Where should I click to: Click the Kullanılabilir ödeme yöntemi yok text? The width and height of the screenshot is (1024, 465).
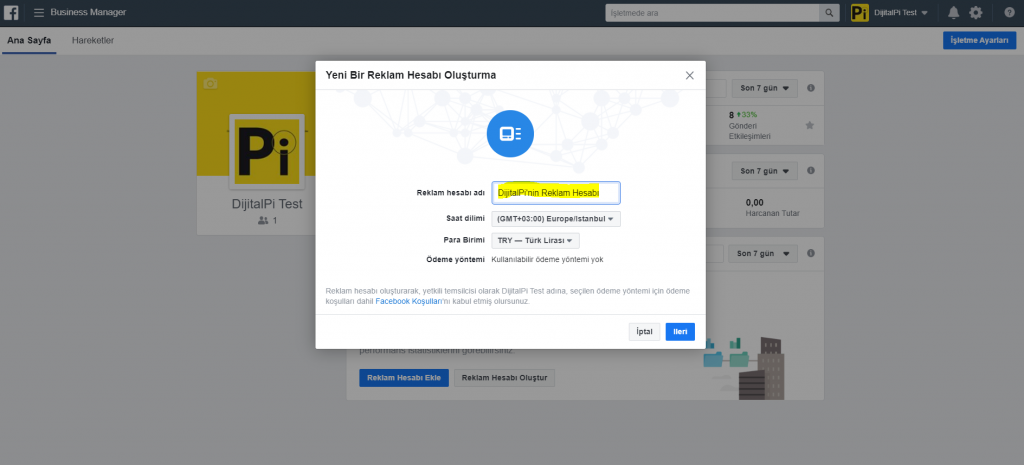[547, 259]
